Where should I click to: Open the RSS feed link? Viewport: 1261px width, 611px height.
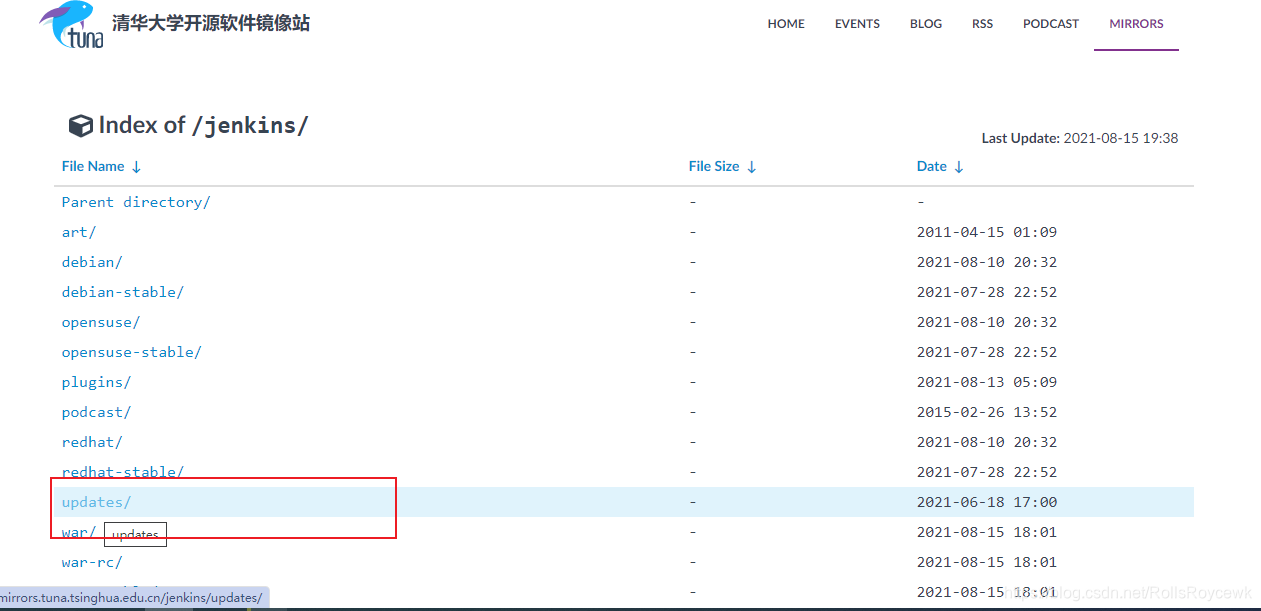pyautogui.click(x=982, y=24)
